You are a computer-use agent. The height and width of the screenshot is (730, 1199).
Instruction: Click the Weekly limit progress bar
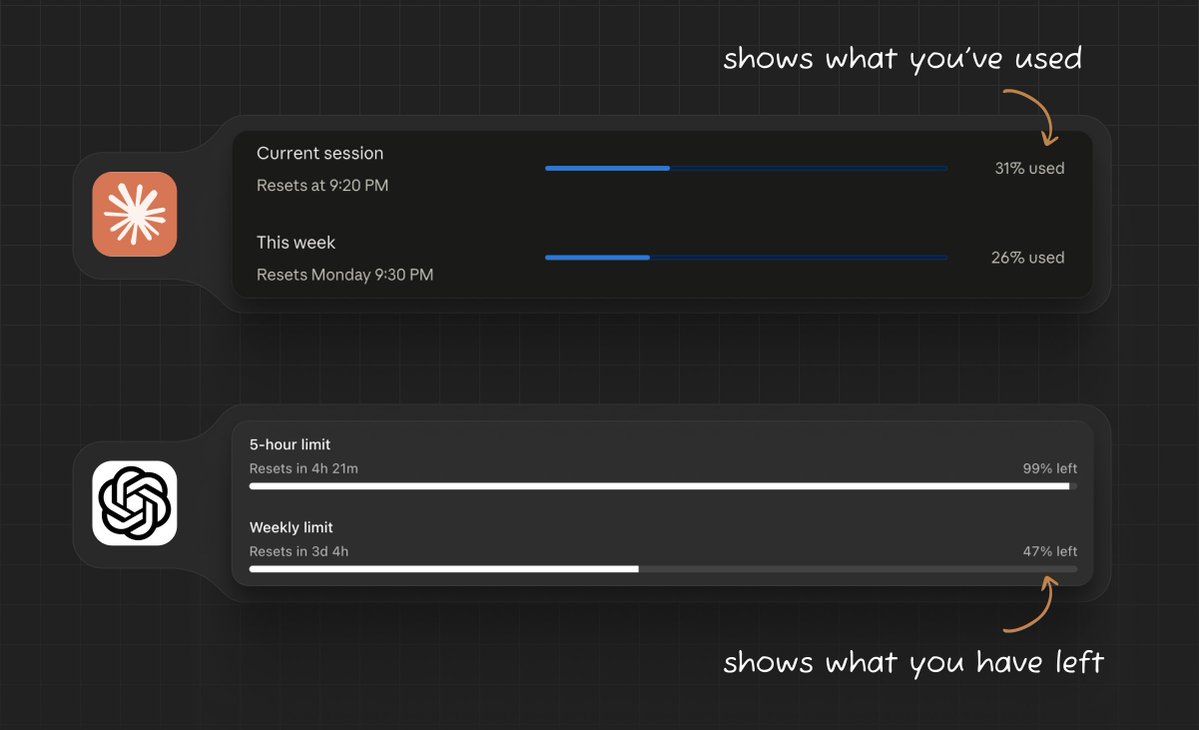663,569
